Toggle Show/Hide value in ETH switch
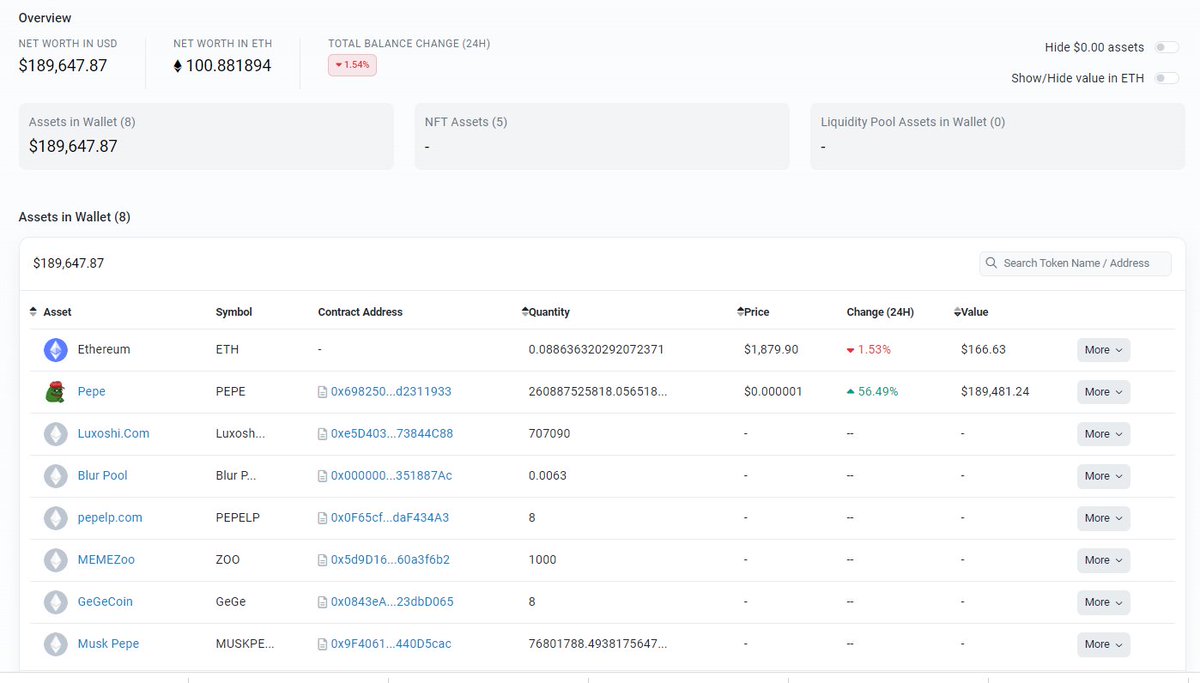This screenshot has height=683, width=1200. 1166,78
